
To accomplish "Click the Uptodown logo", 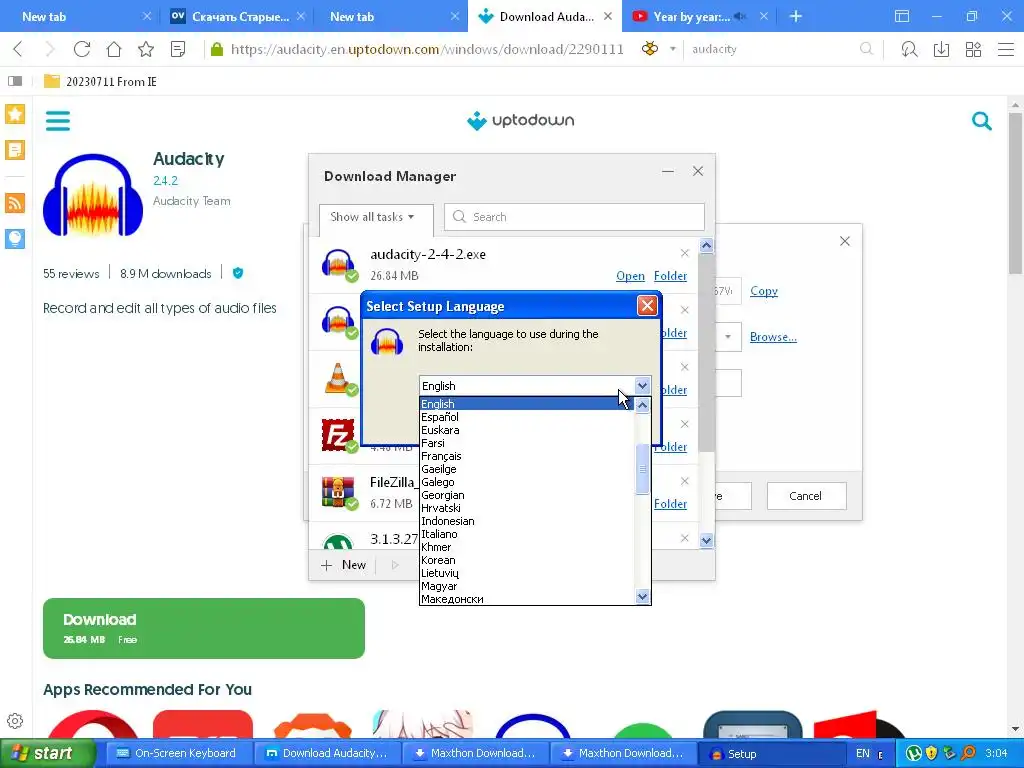I will coord(520,121).
